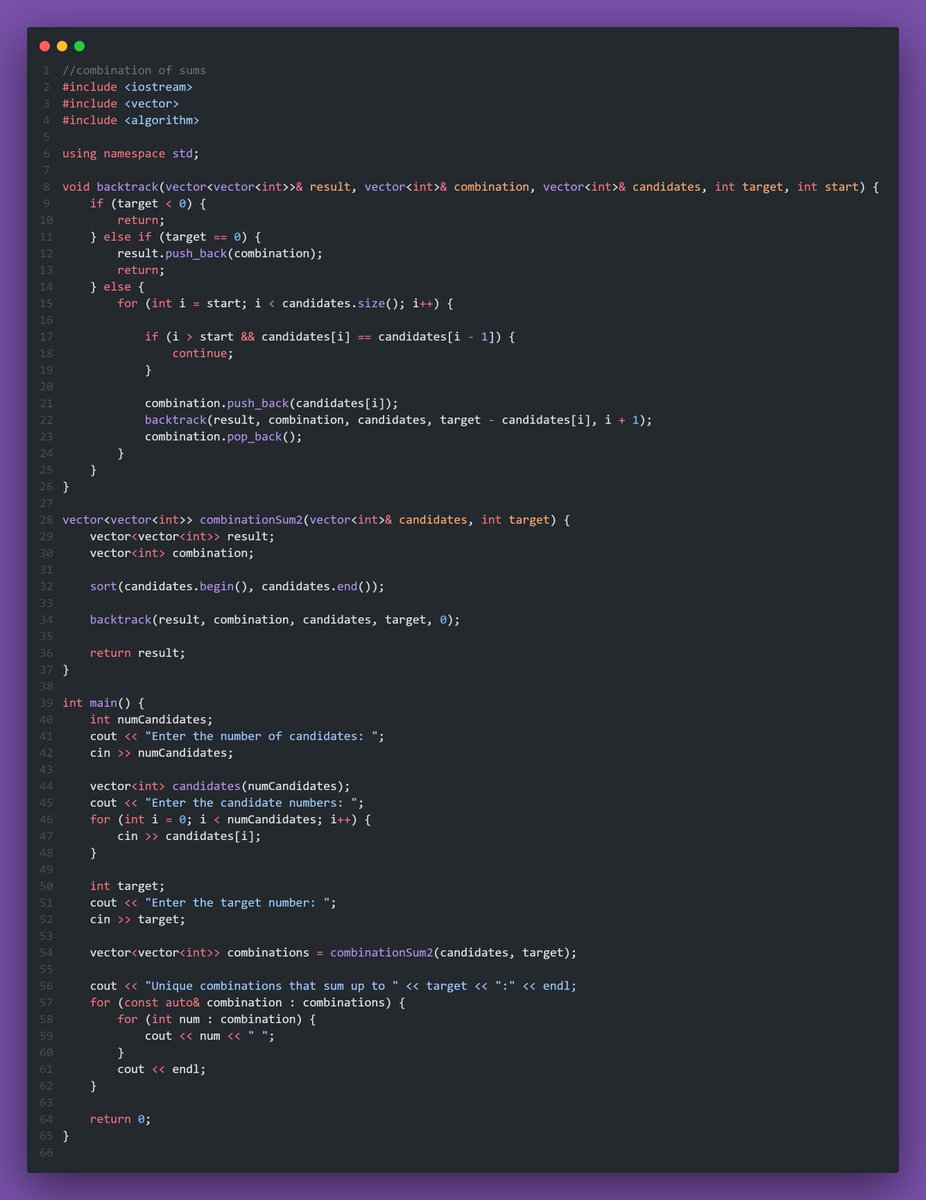Click 'int numCandidates;' declaration

coord(151,719)
